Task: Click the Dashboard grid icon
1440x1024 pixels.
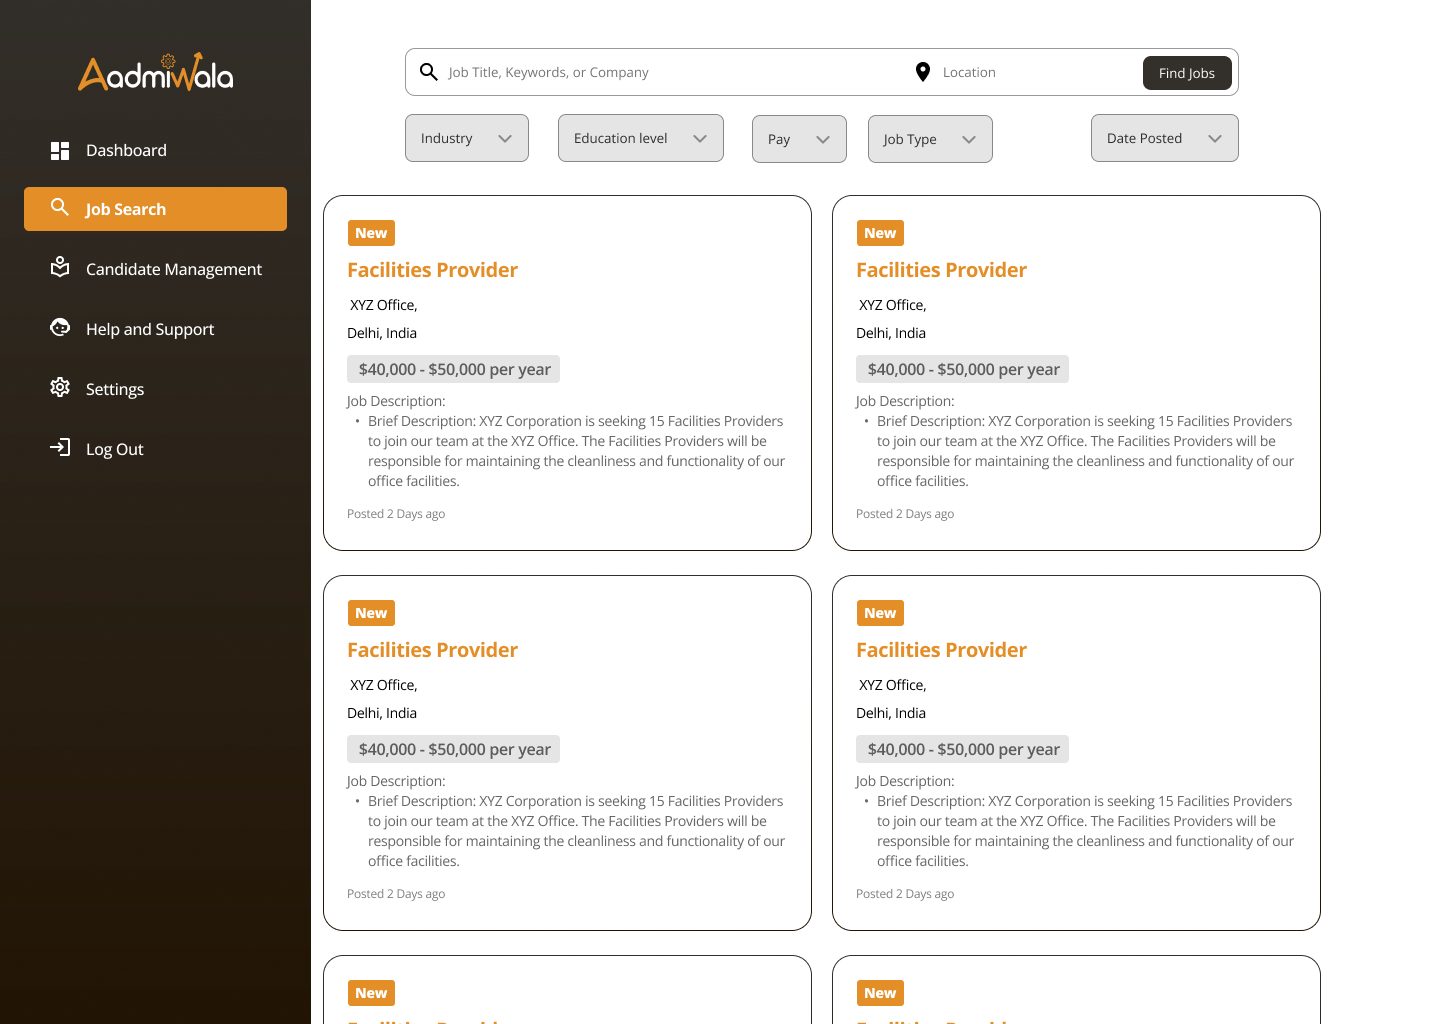Action: (x=60, y=150)
